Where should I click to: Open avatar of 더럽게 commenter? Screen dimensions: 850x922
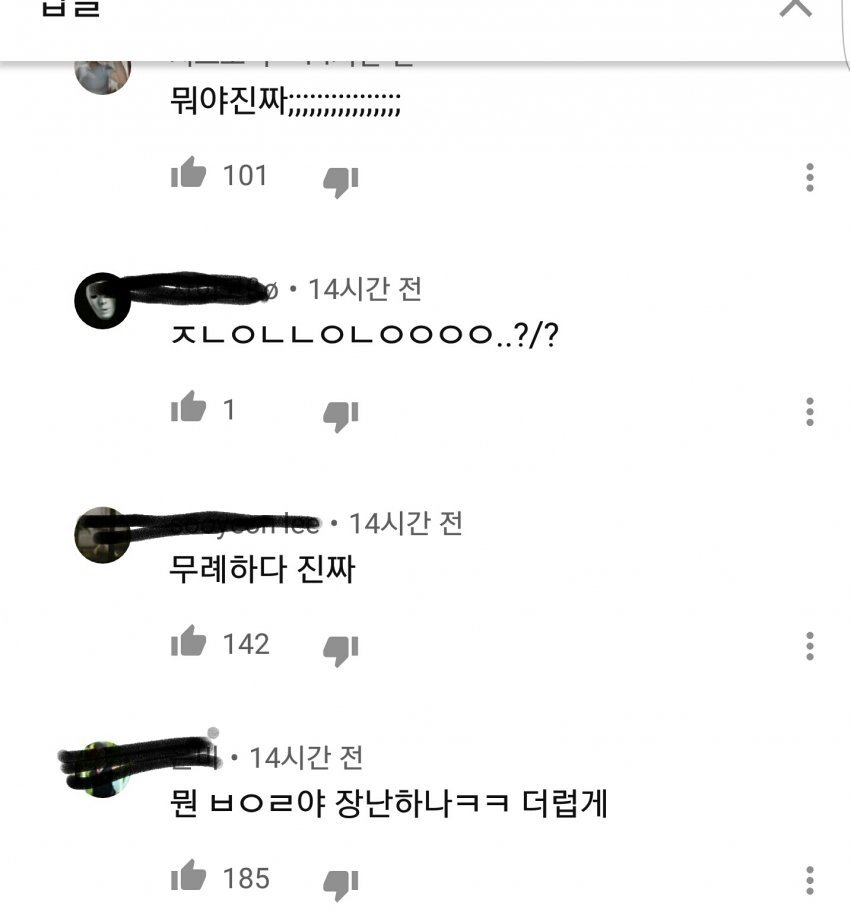[102, 769]
